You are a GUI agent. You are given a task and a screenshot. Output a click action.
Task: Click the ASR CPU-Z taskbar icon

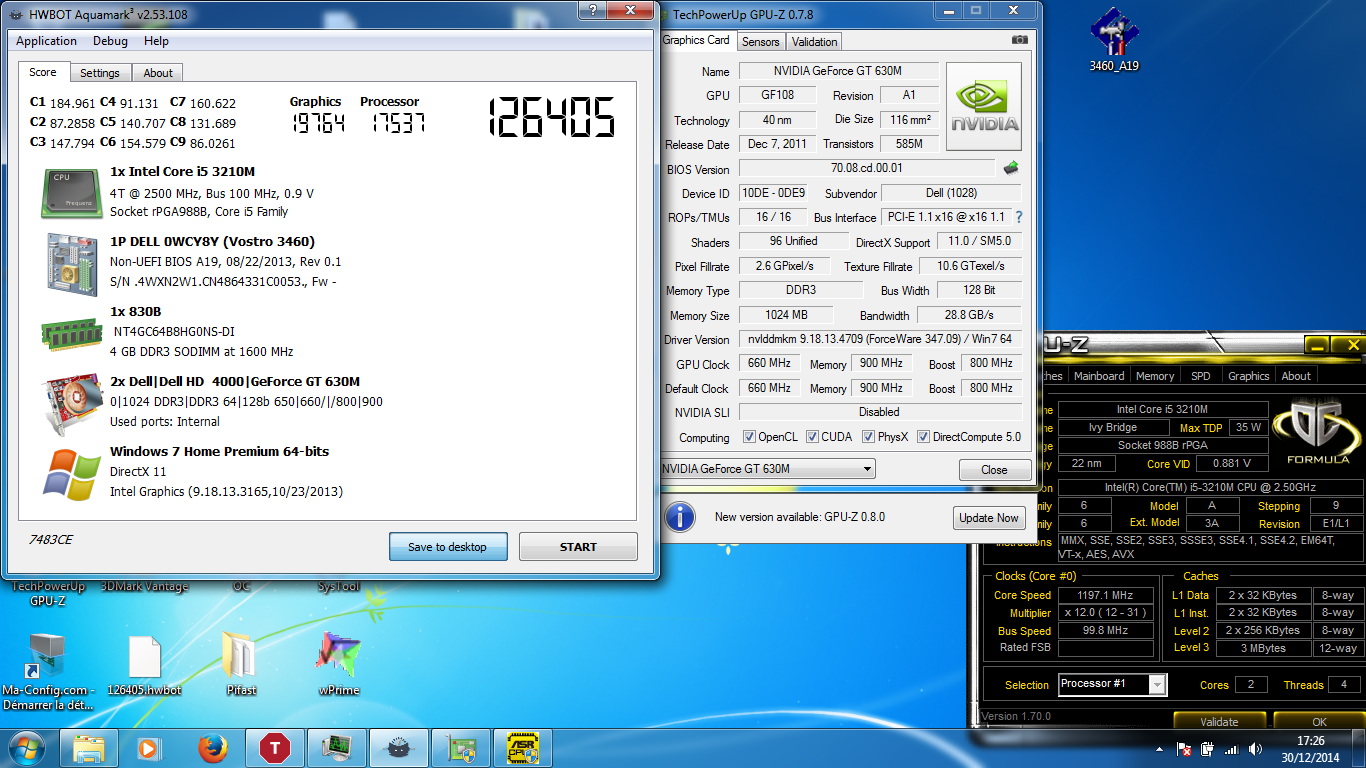pyautogui.click(x=523, y=748)
